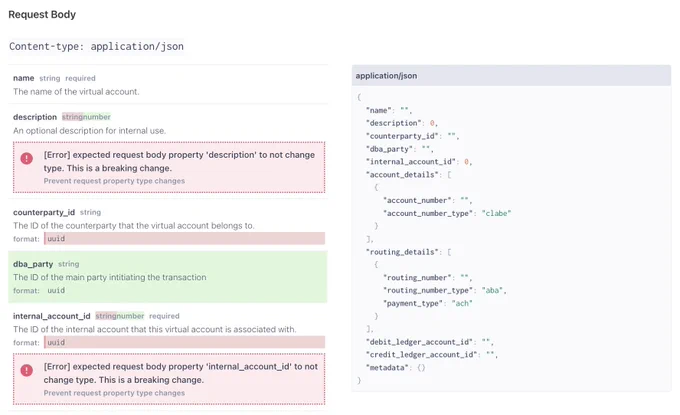The height and width of the screenshot is (415, 680).
Task: Click the required label next to internal_account_id
Action: point(164,316)
